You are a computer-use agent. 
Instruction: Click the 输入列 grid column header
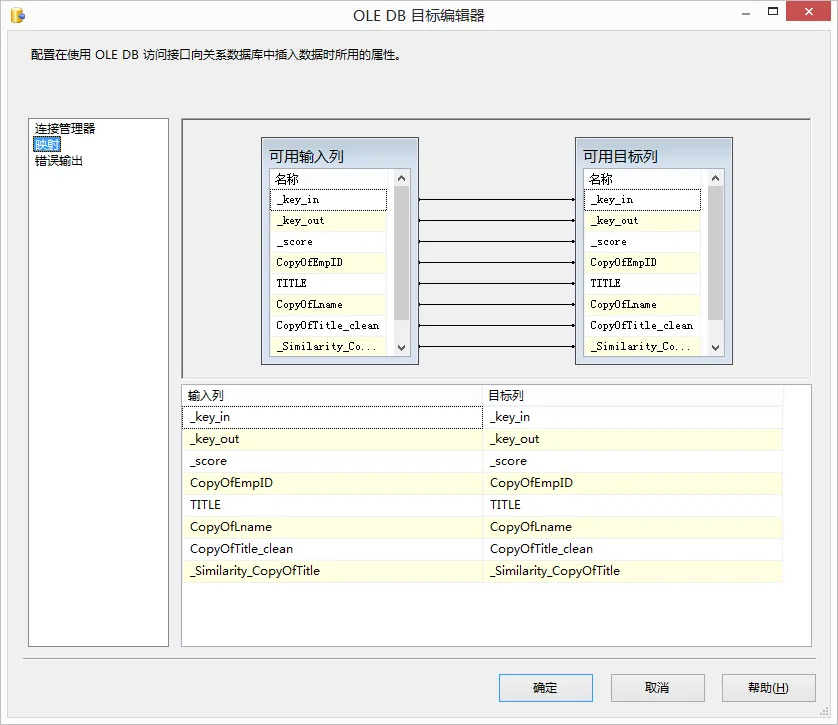332,396
